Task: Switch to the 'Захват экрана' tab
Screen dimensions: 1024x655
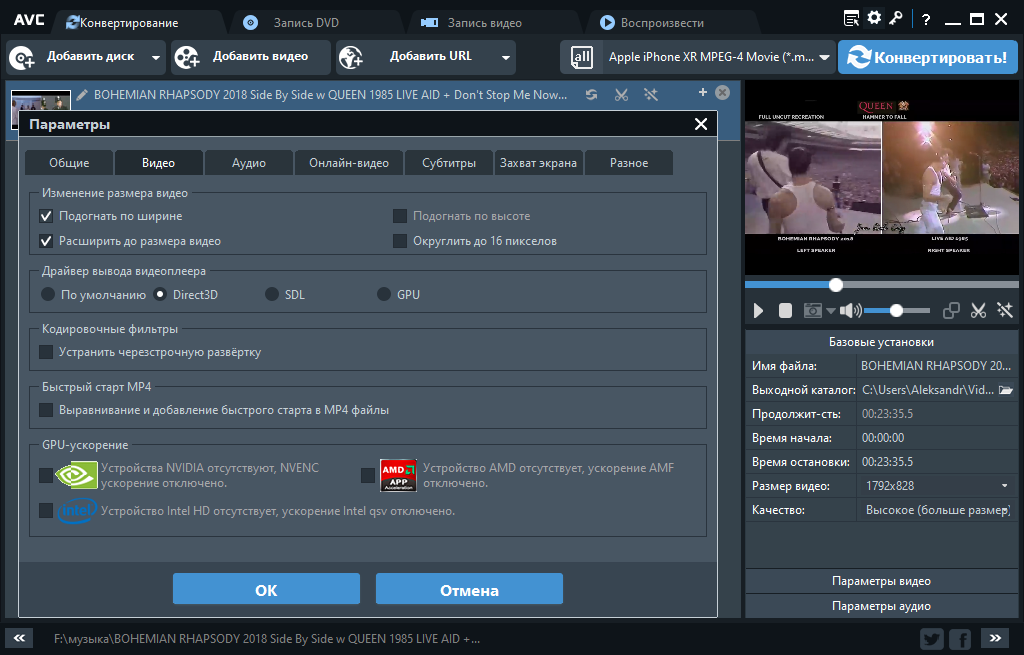Action: tap(538, 163)
